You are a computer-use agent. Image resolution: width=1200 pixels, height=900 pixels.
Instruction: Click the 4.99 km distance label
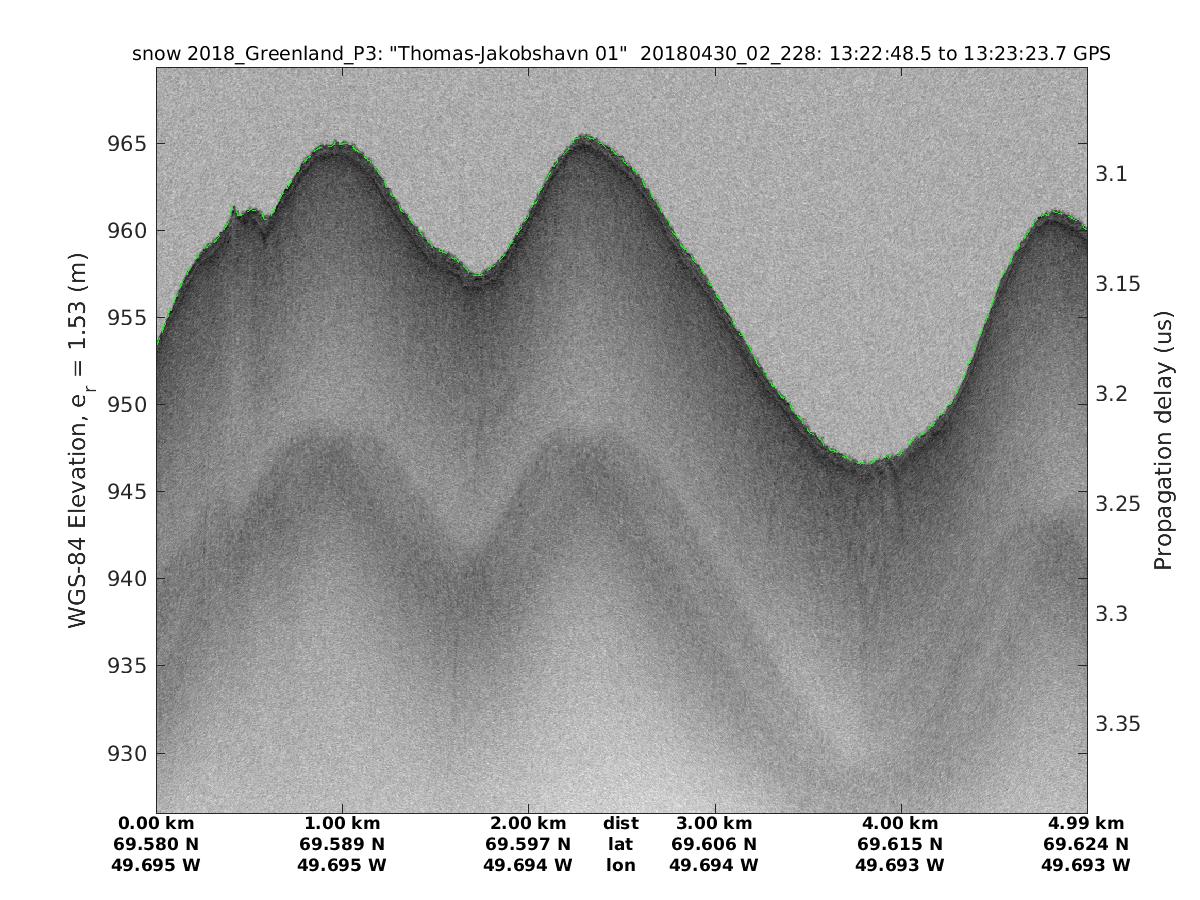click(1085, 824)
